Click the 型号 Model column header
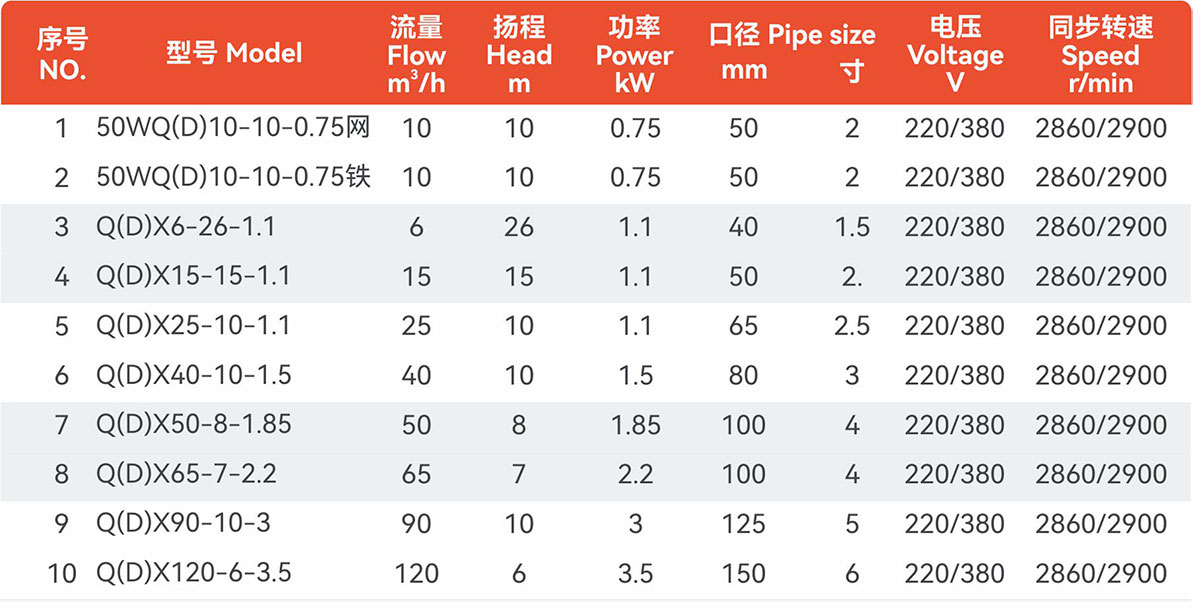This screenshot has height=611, width=1200. [233, 53]
